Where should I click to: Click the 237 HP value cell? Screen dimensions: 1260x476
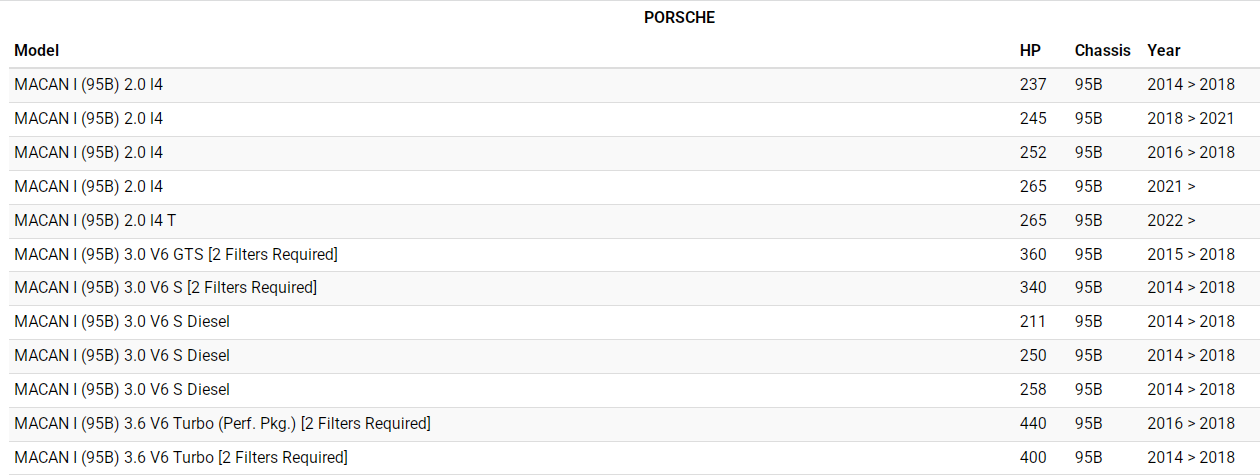pos(1033,85)
